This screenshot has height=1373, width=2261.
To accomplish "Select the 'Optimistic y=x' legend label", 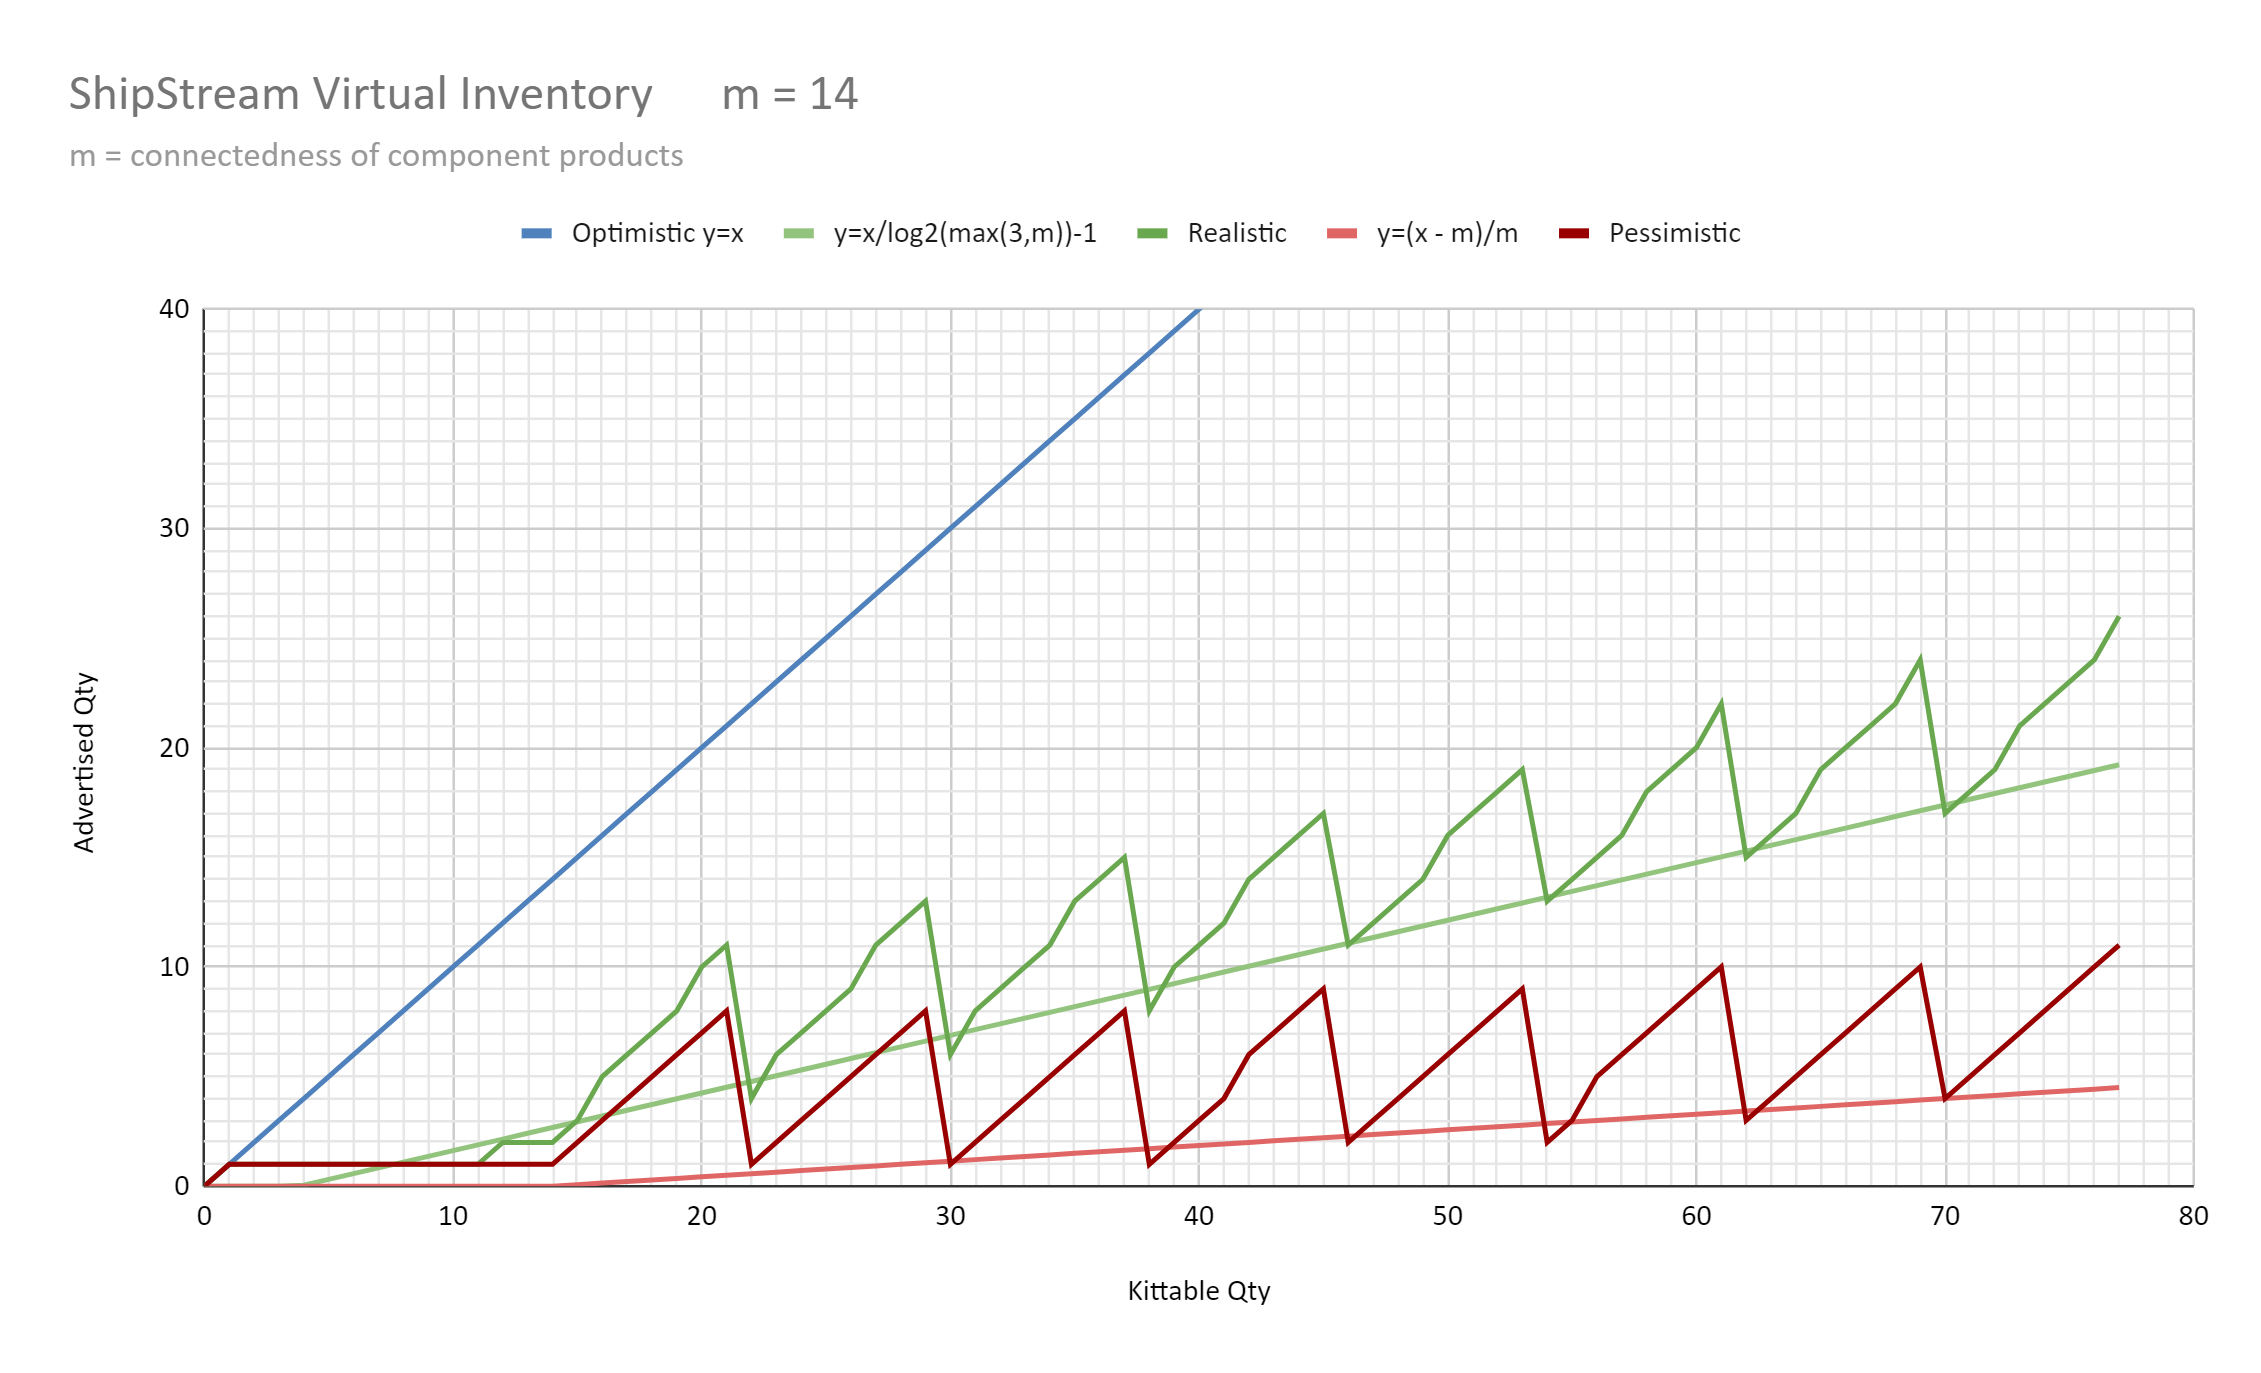I will (x=657, y=233).
